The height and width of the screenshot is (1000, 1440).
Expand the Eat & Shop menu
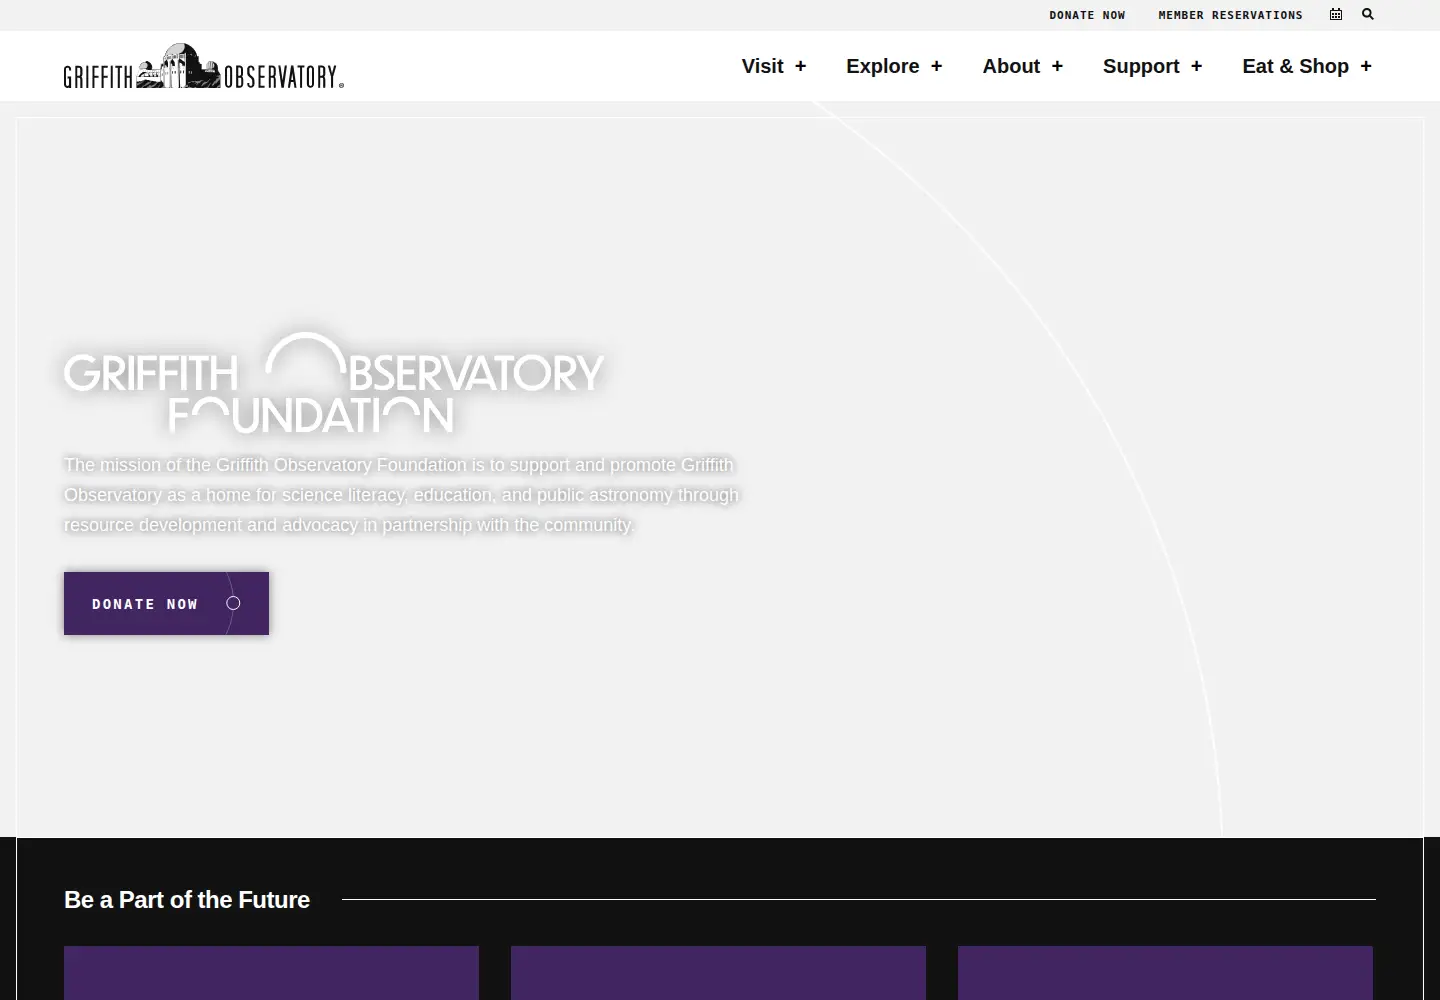click(x=1307, y=66)
